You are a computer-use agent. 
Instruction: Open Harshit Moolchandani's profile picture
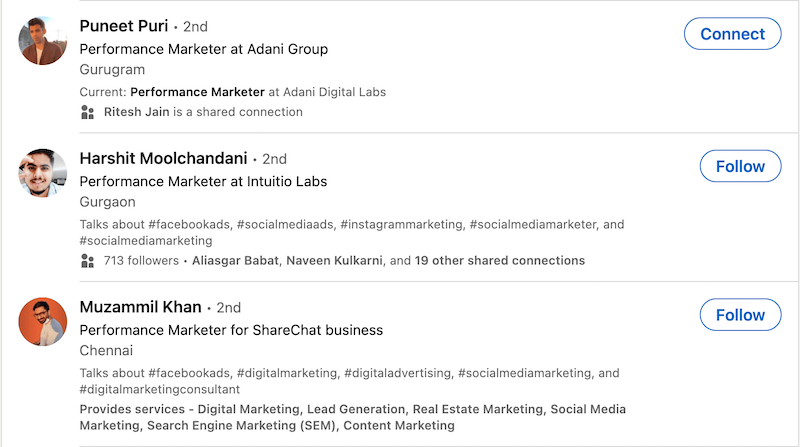(x=42, y=173)
